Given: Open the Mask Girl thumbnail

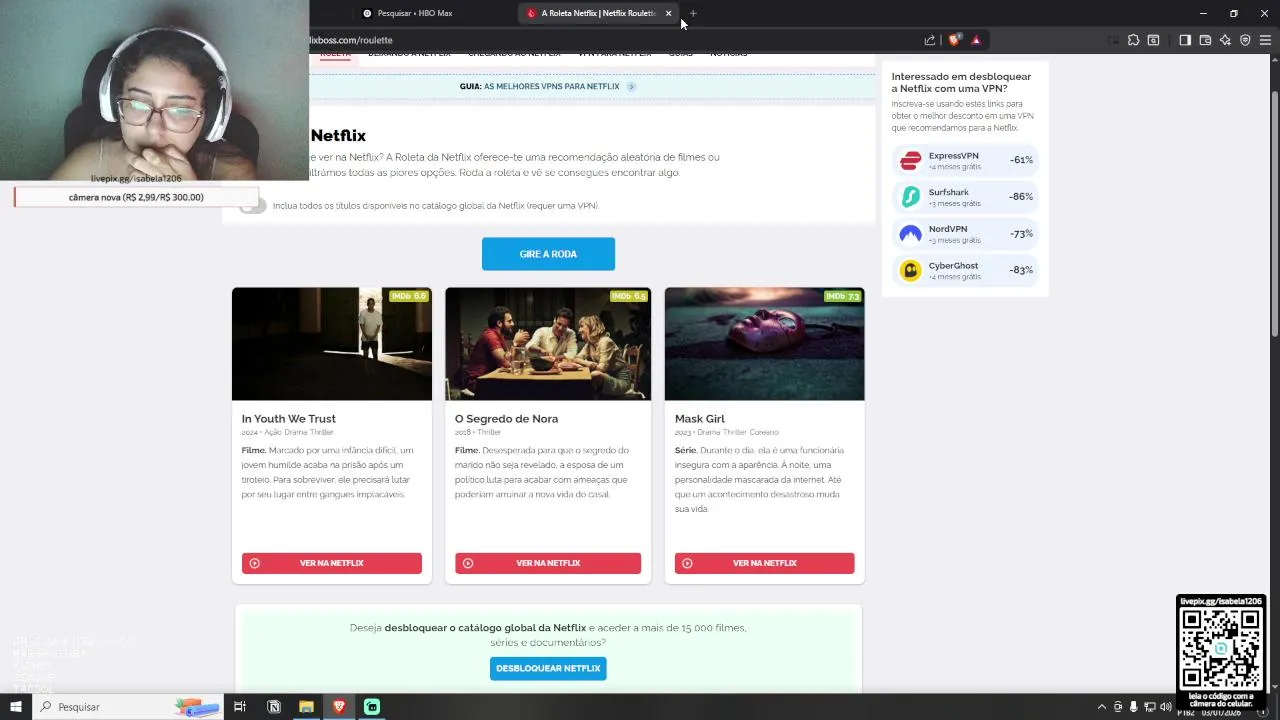Looking at the screenshot, I should point(764,344).
